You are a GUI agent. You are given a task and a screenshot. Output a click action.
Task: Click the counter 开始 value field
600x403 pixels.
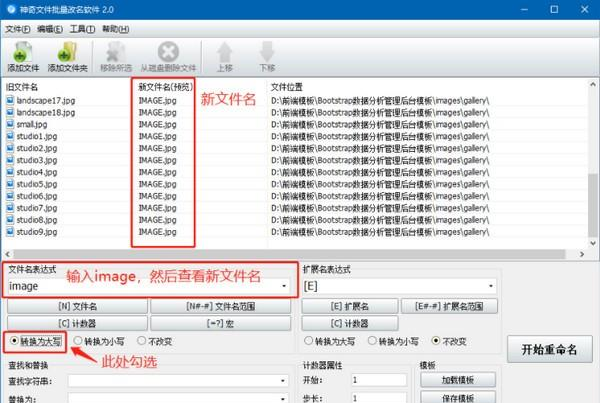tap(380, 381)
